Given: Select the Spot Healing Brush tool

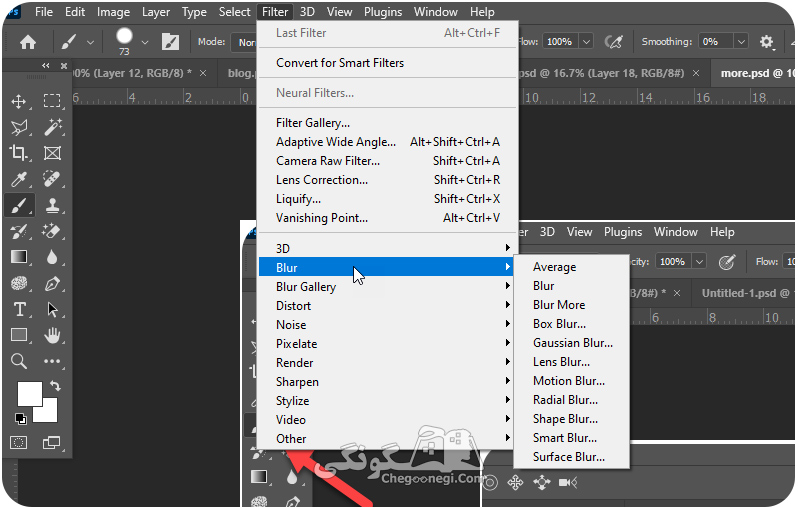Looking at the screenshot, I should coord(51,179).
